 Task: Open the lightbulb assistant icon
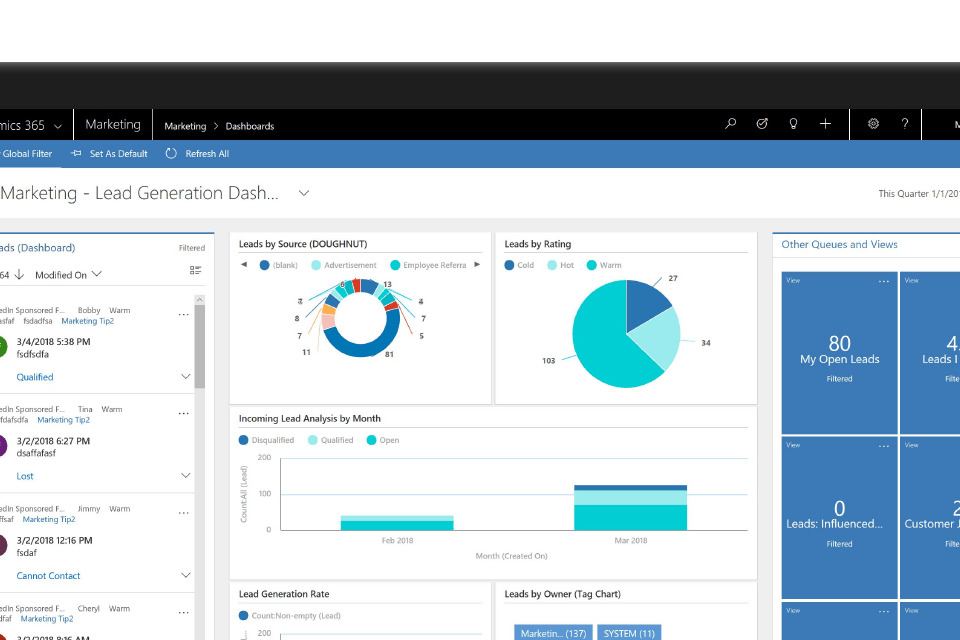point(793,124)
